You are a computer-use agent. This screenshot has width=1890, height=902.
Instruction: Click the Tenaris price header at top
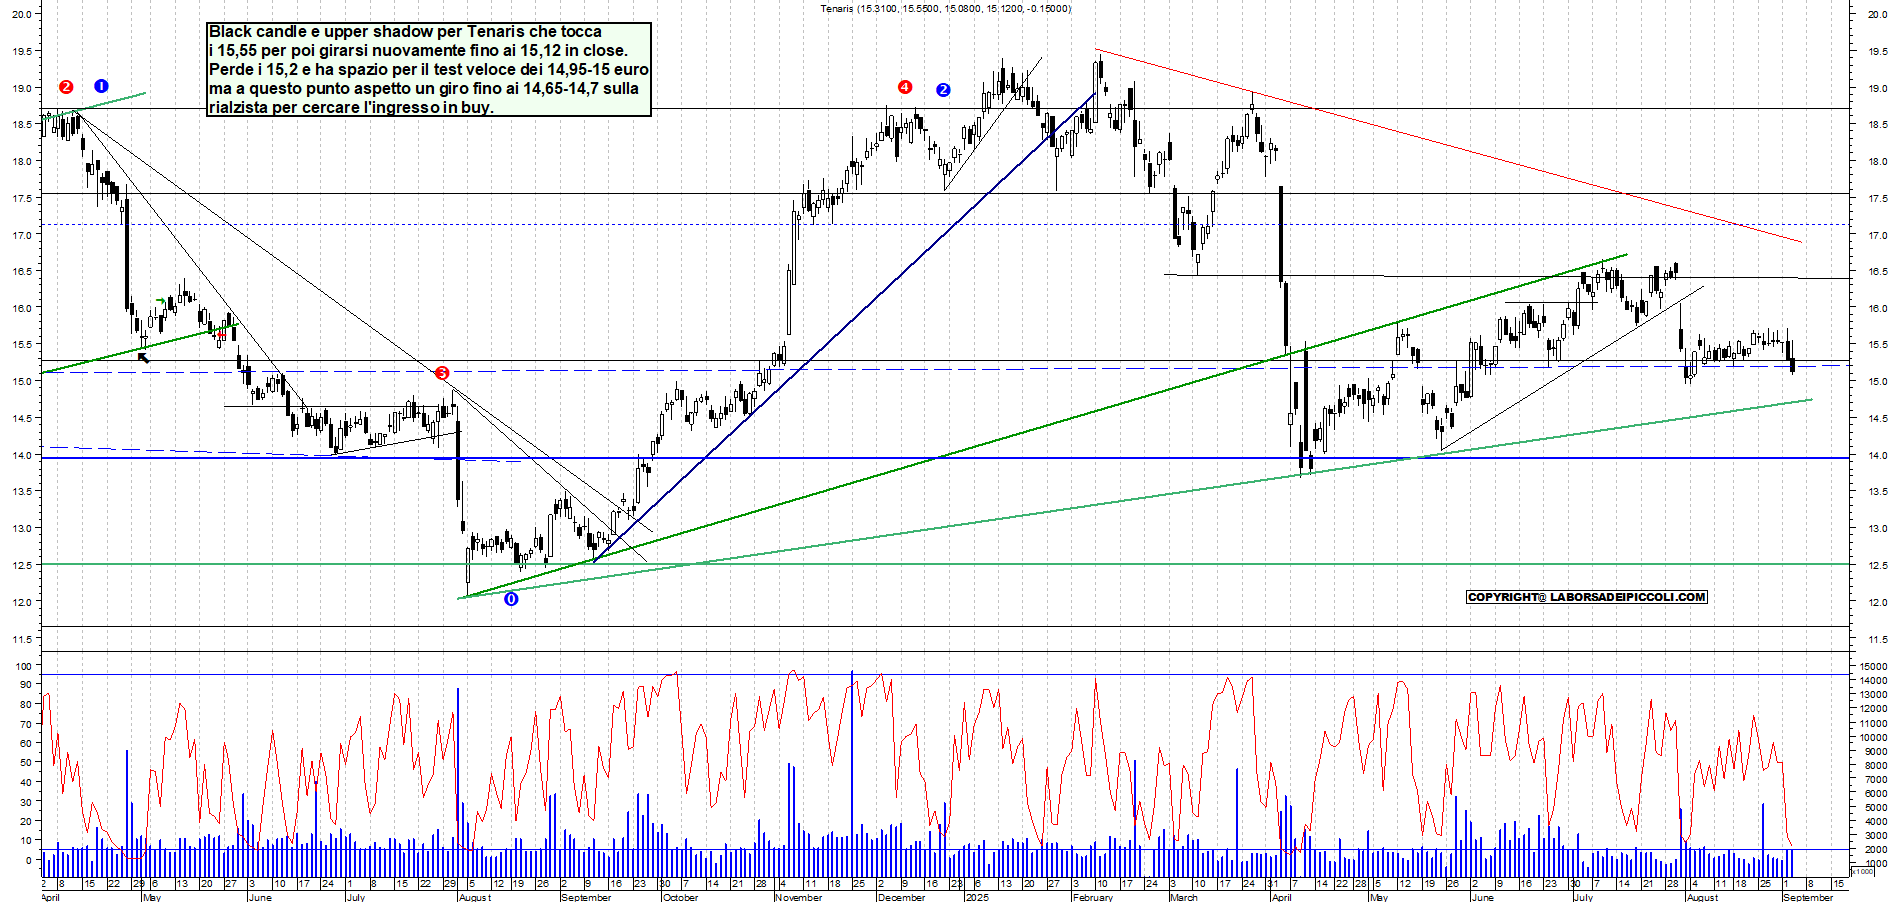click(x=945, y=9)
